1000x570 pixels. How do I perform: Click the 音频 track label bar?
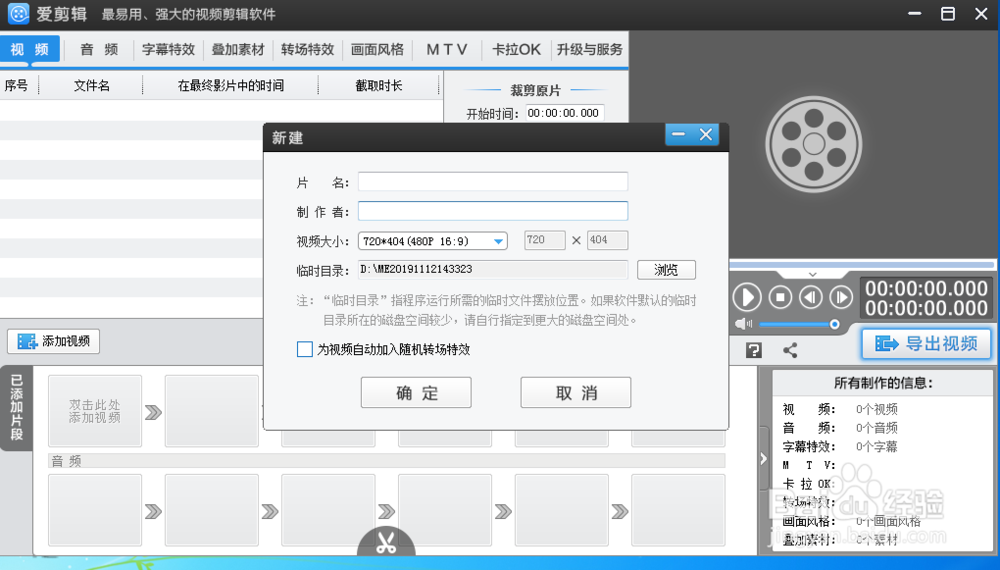386,460
